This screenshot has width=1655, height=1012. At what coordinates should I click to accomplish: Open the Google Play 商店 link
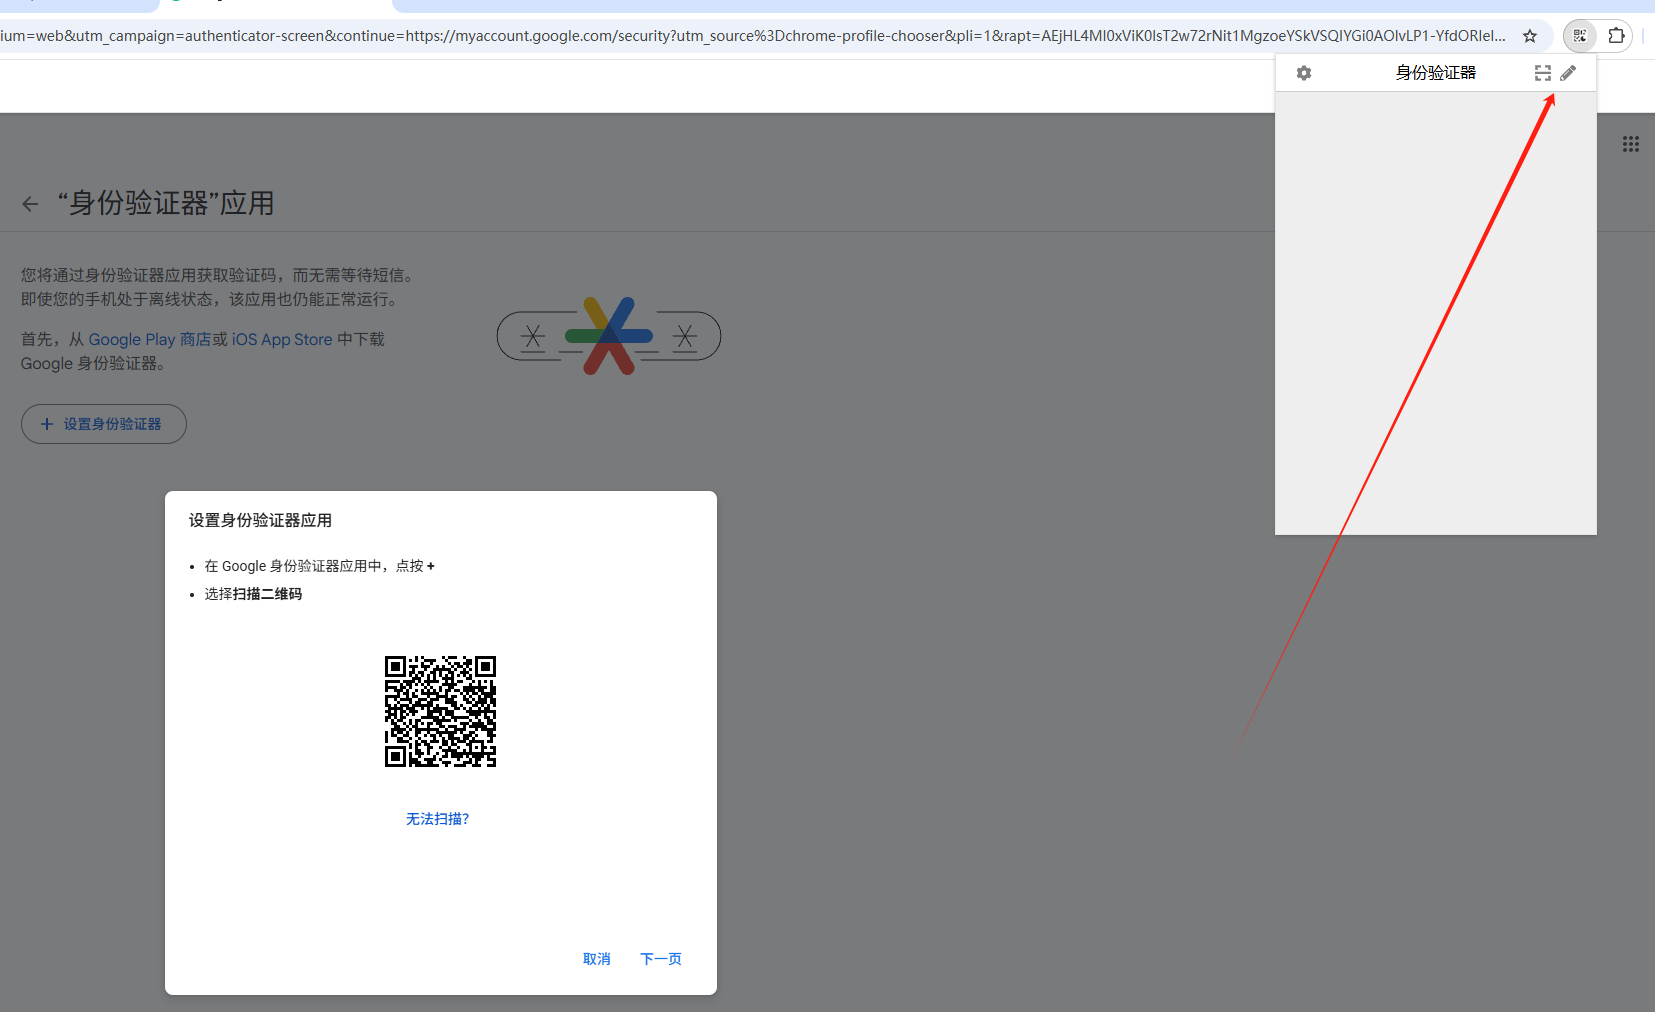[x=150, y=339]
